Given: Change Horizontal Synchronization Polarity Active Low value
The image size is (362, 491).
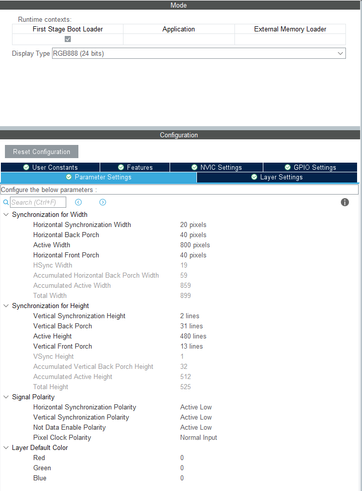Looking at the screenshot, I should [x=196, y=407].
